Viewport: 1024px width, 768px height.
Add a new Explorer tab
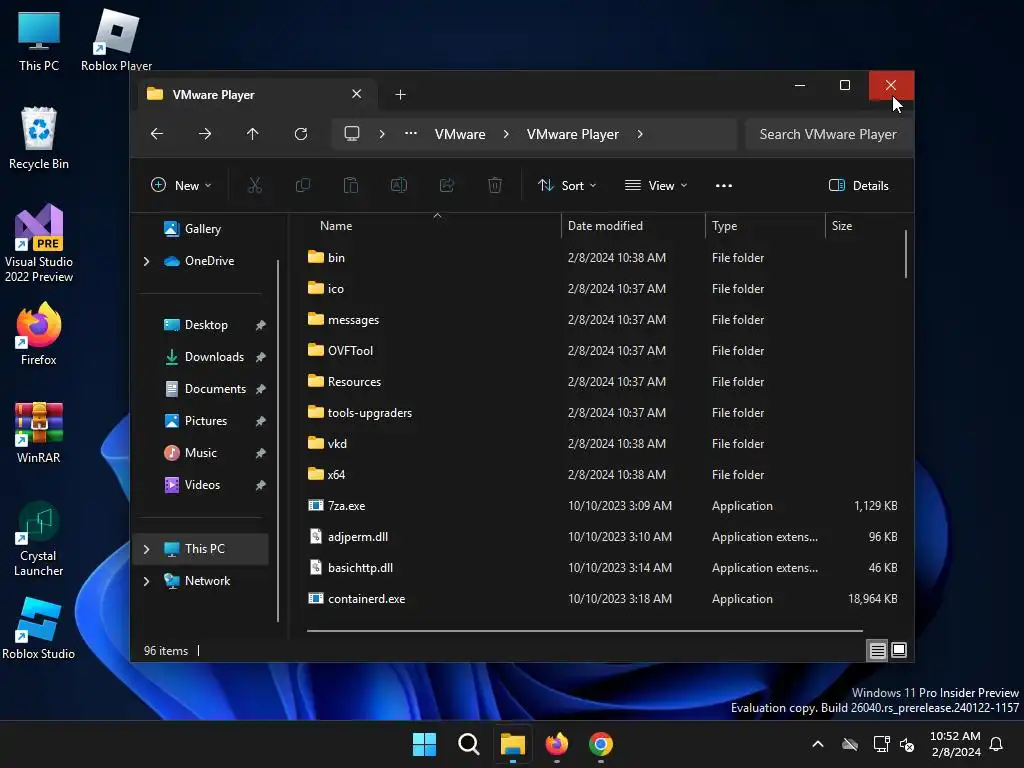click(400, 95)
